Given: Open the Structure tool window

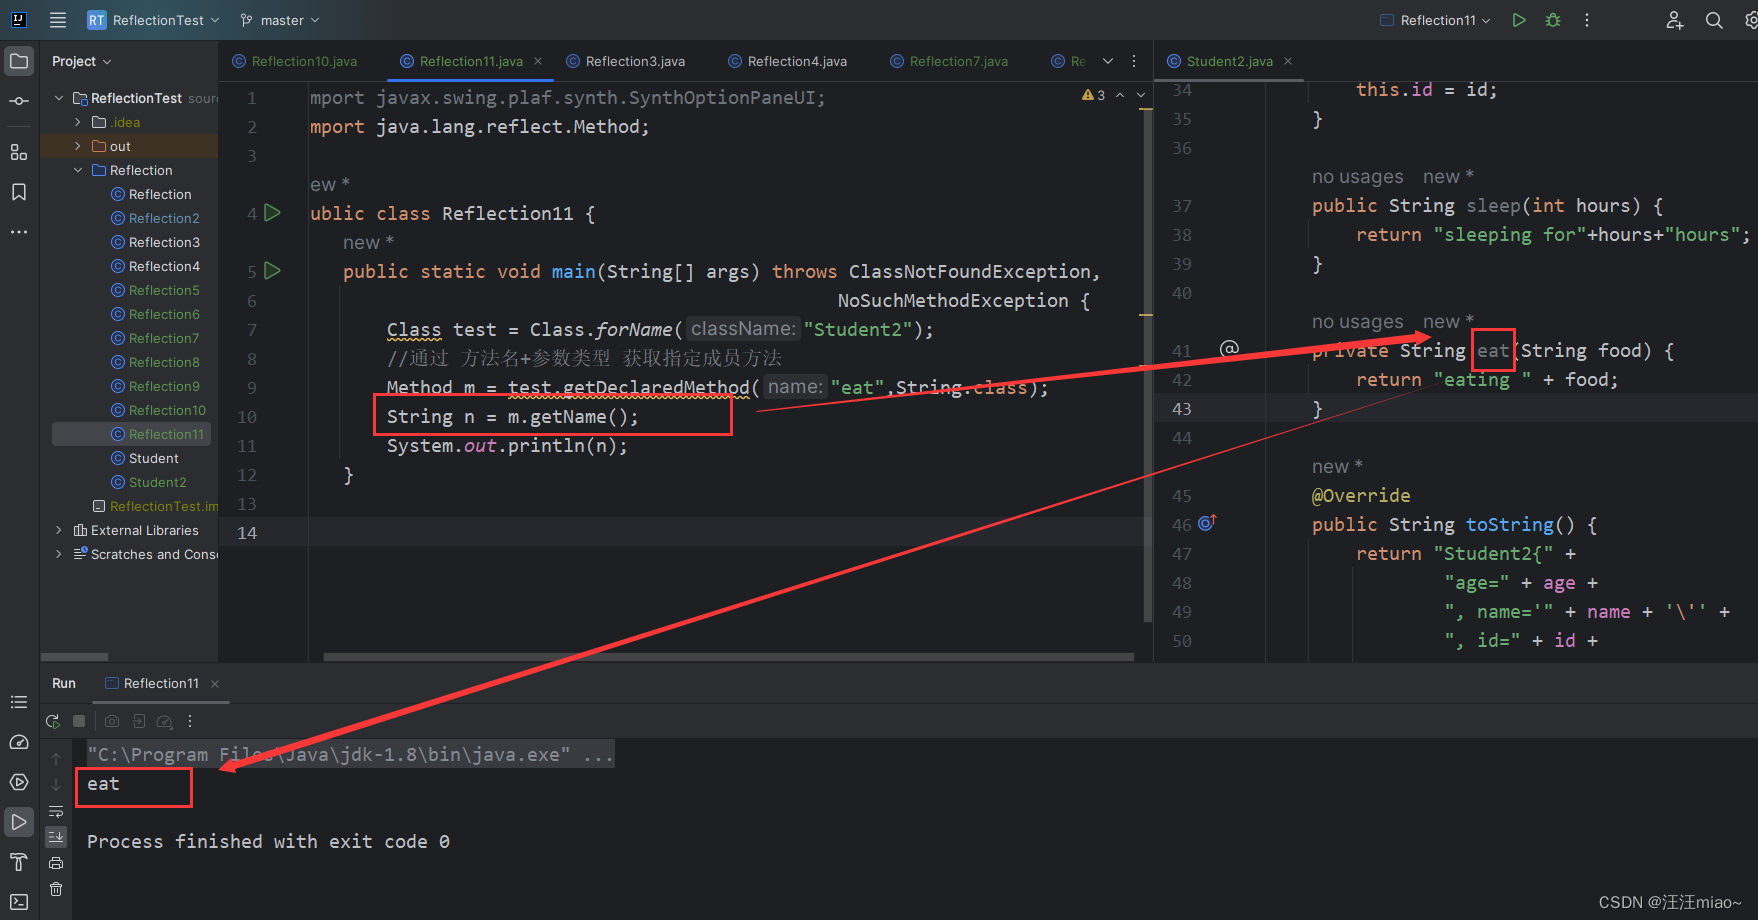Looking at the screenshot, I should click(x=19, y=152).
